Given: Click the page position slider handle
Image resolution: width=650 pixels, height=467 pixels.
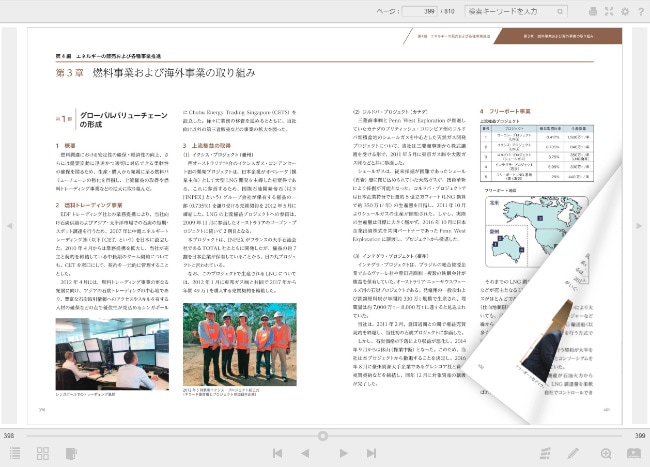Looking at the screenshot, I should [322, 436].
